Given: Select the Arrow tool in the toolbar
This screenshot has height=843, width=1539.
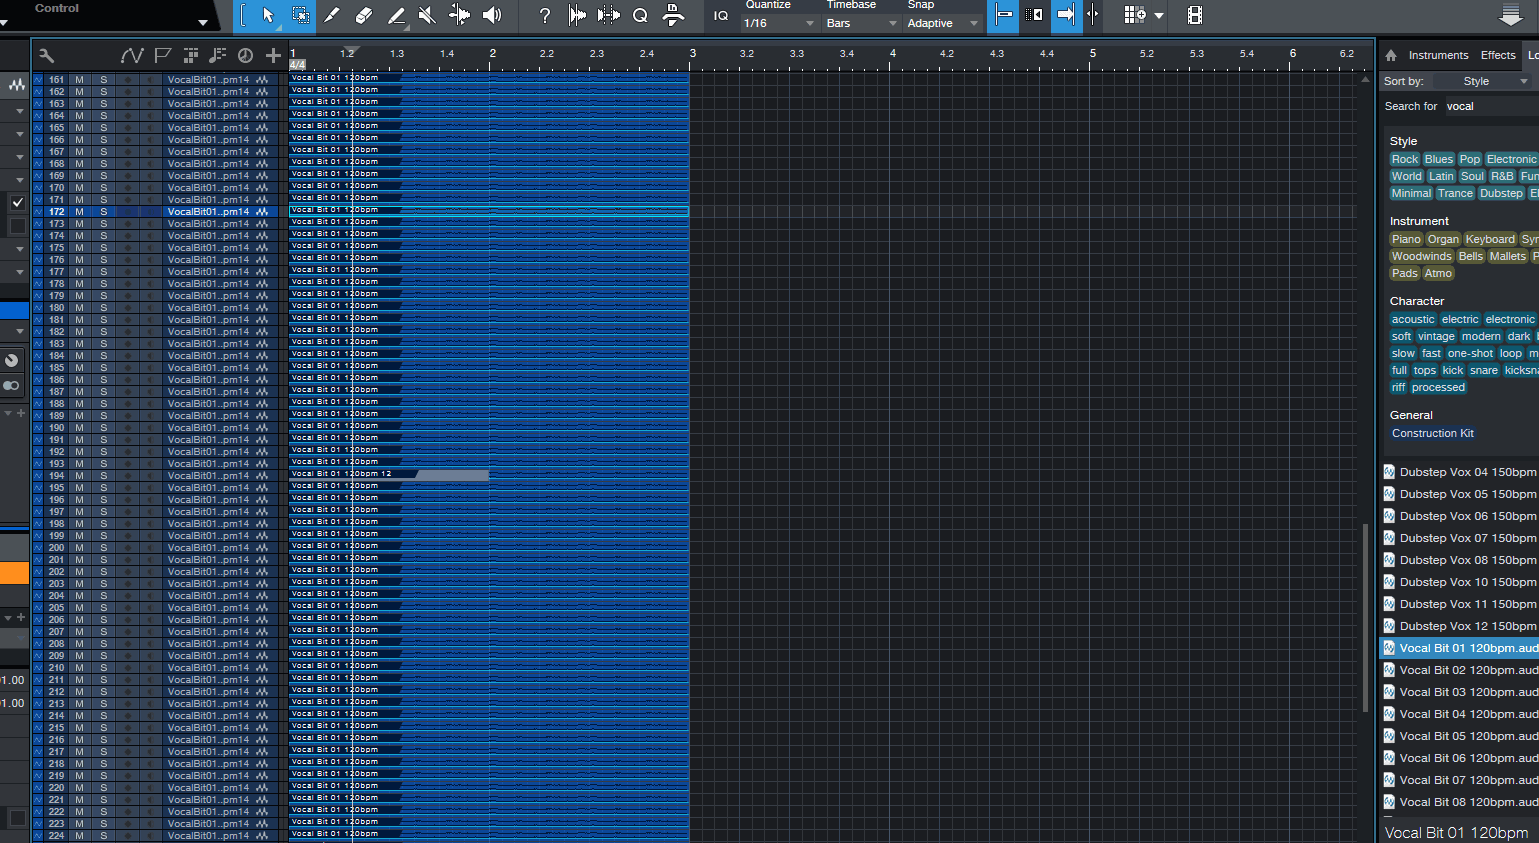Looking at the screenshot, I should (268, 15).
